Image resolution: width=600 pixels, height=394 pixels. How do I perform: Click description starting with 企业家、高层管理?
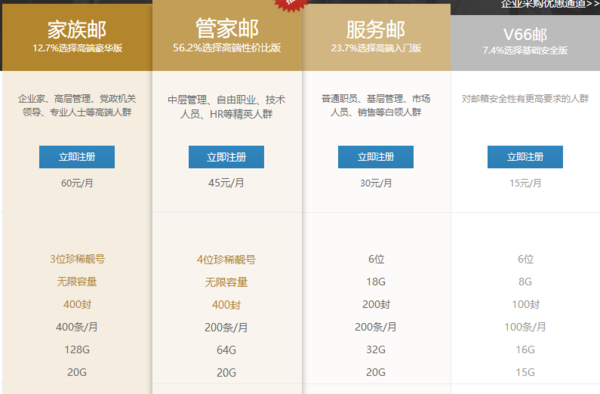pyautogui.click(x=77, y=106)
